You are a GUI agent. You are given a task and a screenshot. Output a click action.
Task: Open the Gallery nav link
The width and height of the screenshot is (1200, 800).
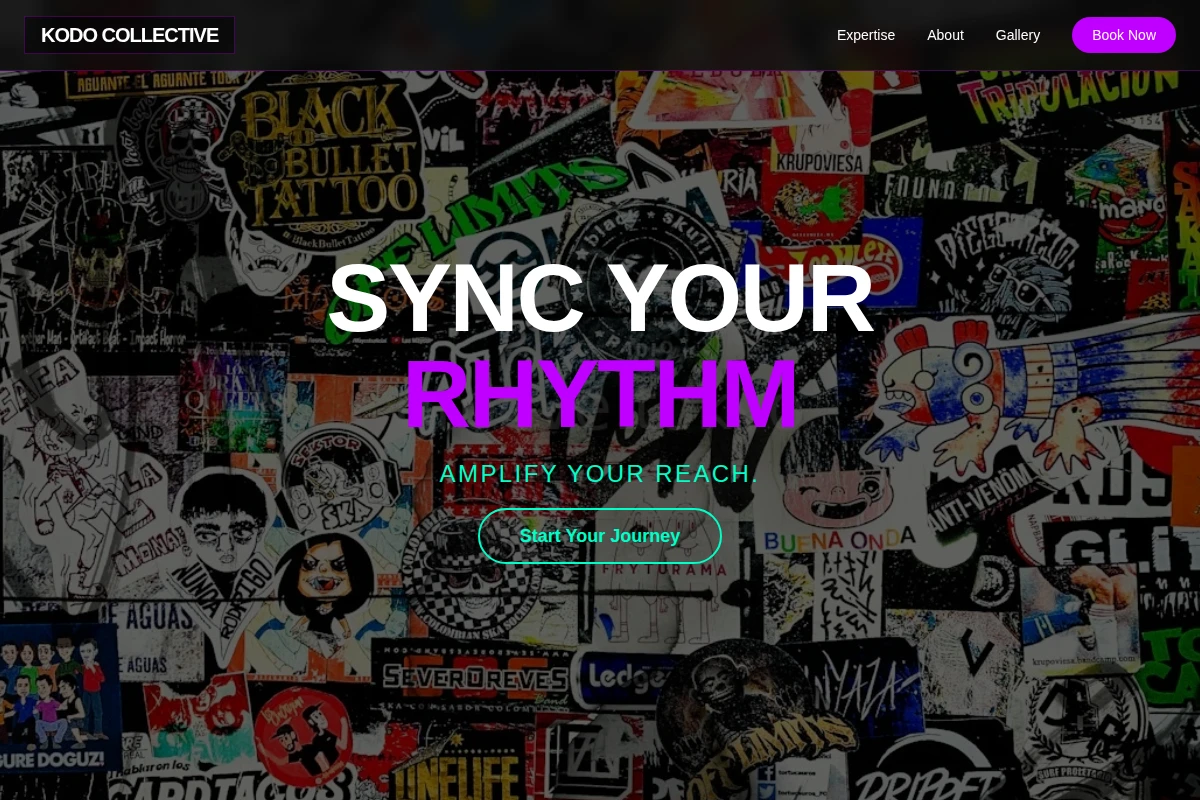(1018, 35)
